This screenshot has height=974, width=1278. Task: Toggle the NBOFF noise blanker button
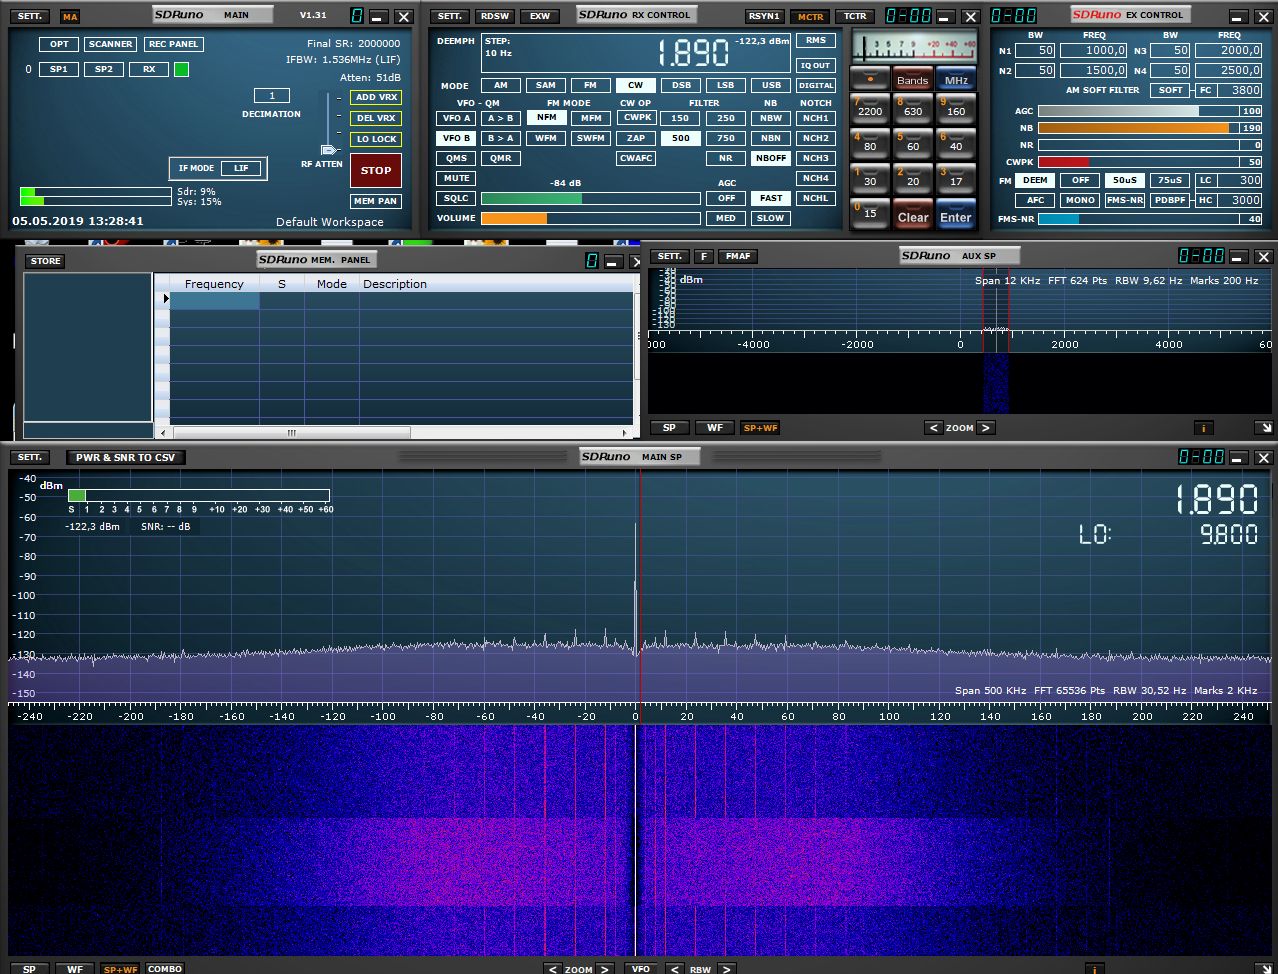coord(771,158)
